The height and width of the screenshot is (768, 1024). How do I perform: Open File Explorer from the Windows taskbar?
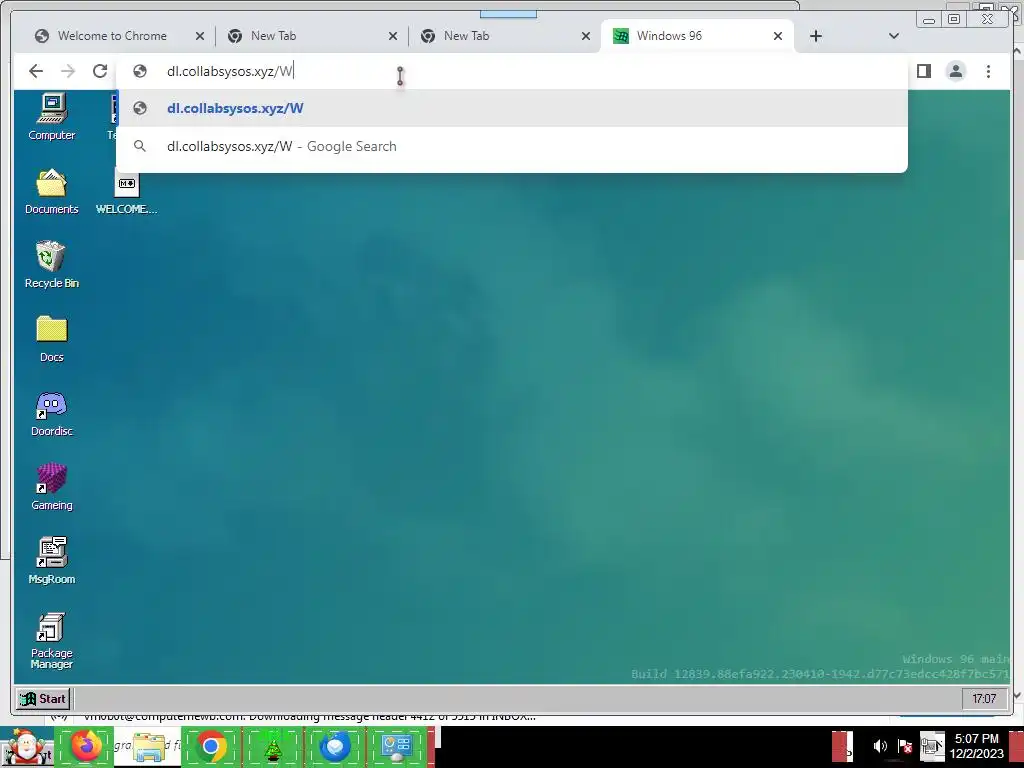[x=149, y=746]
